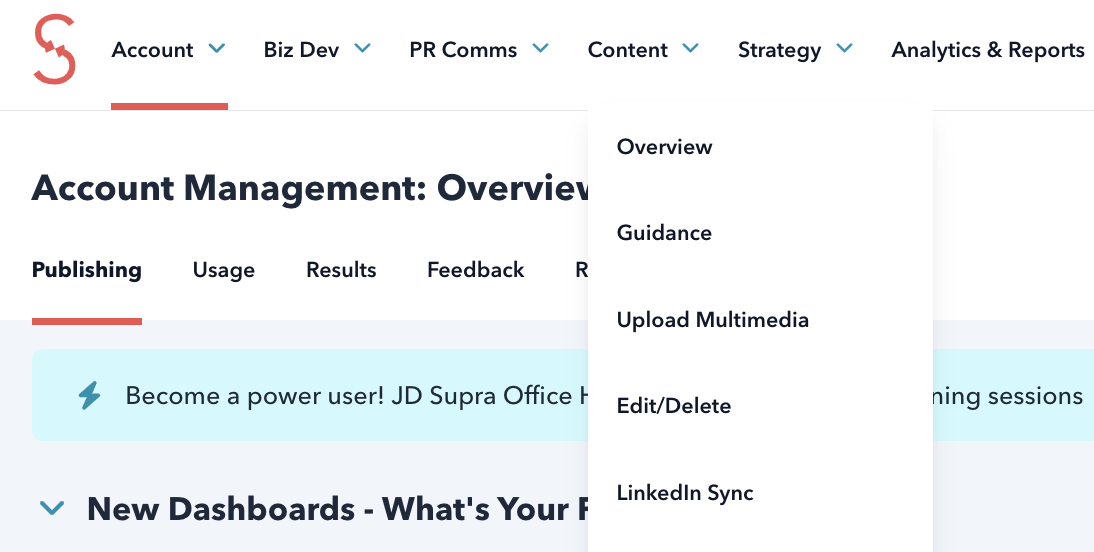Click the Account menu label

tap(152, 50)
